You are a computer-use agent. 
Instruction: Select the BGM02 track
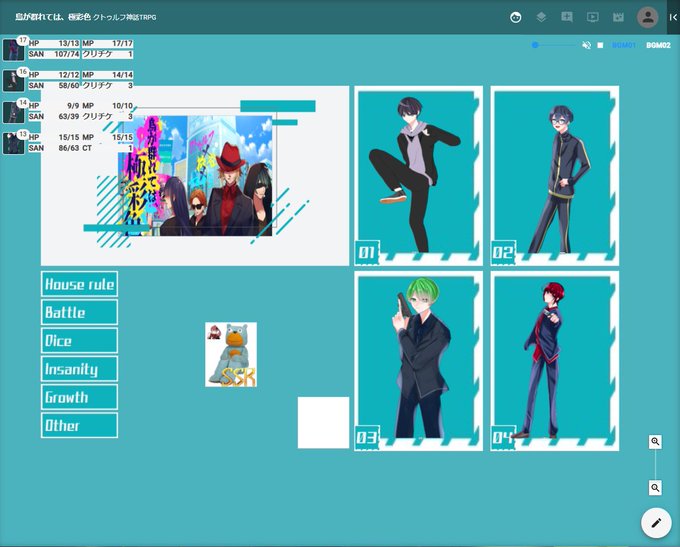(658, 45)
